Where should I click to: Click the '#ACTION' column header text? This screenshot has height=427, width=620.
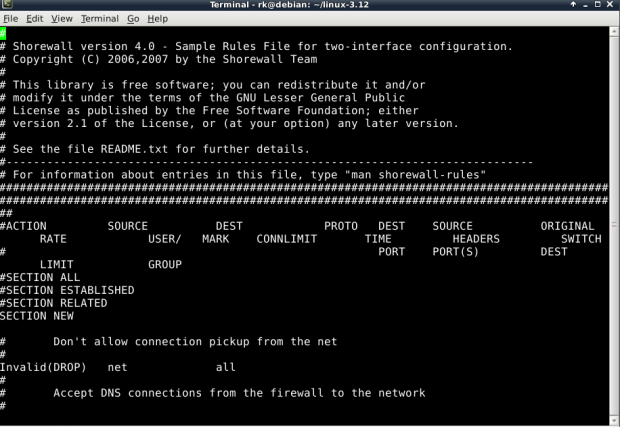(23, 226)
